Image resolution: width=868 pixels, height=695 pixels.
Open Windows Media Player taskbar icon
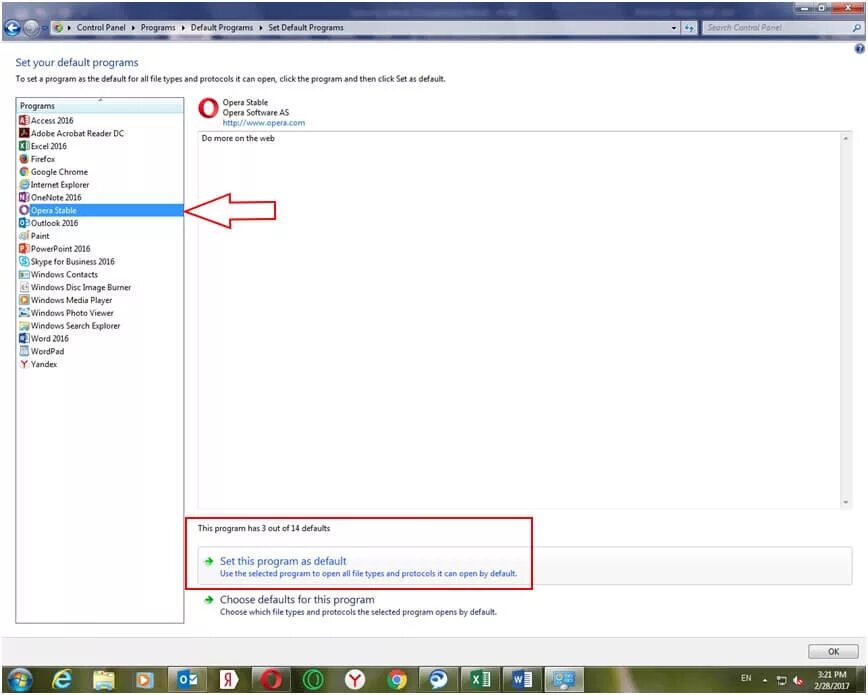click(144, 679)
